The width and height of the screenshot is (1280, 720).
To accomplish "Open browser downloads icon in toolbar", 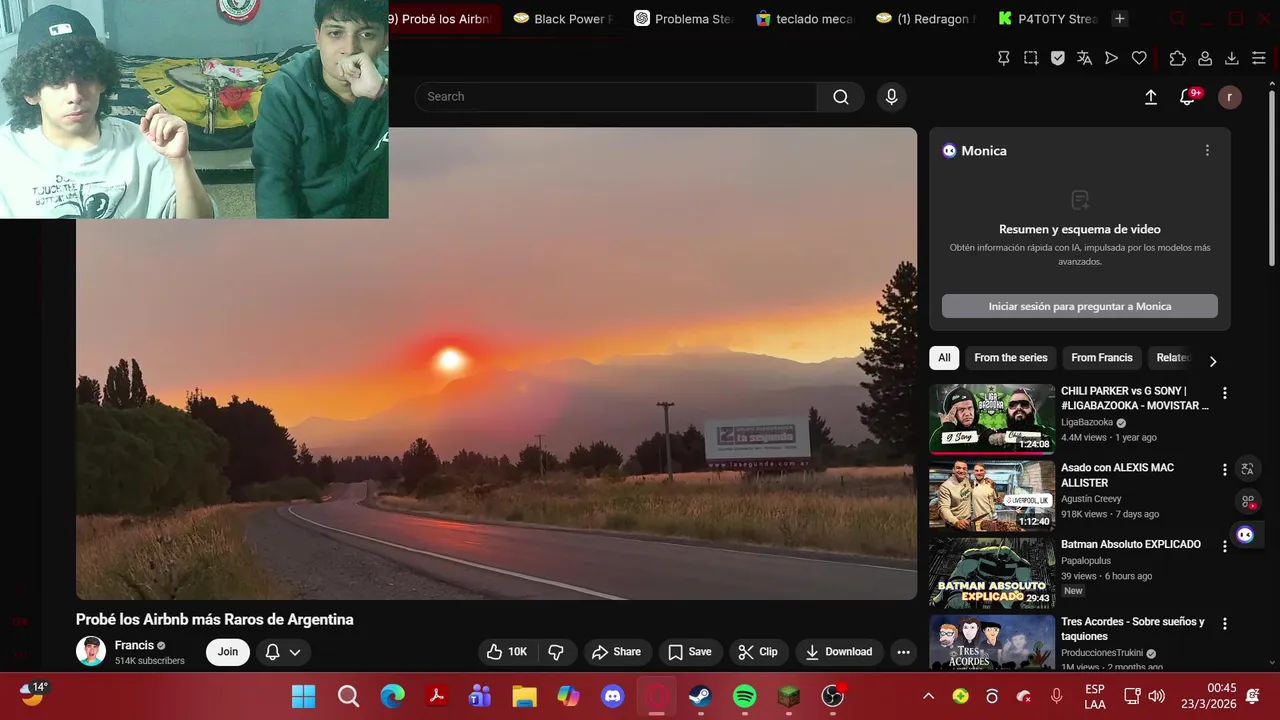I will [x=1232, y=58].
